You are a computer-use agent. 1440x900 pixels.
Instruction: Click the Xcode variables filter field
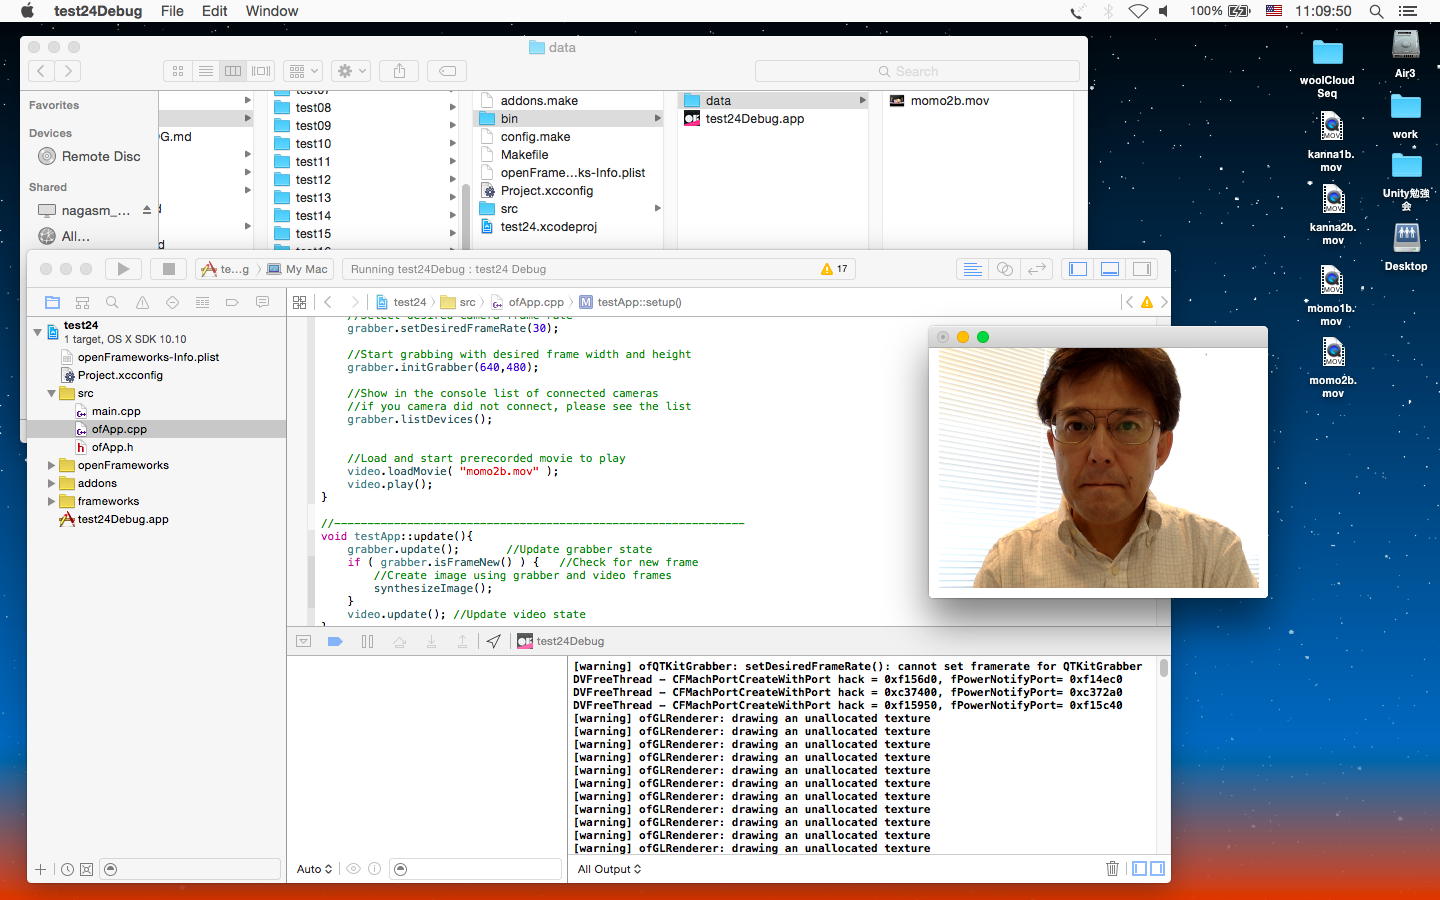[x=475, y=869]
